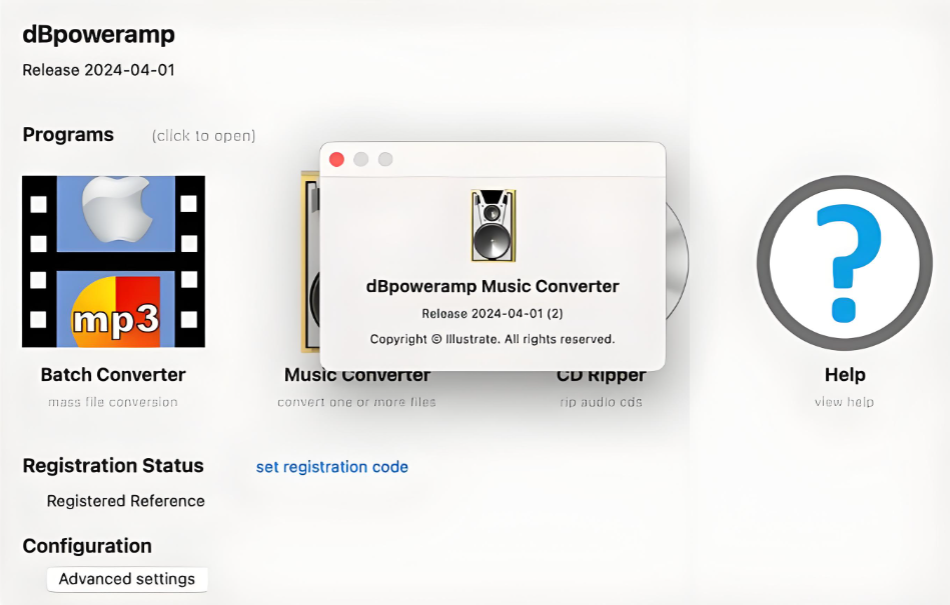
Task: Click the 'rip audio cds' caption
Action: (x=601, y=402)
